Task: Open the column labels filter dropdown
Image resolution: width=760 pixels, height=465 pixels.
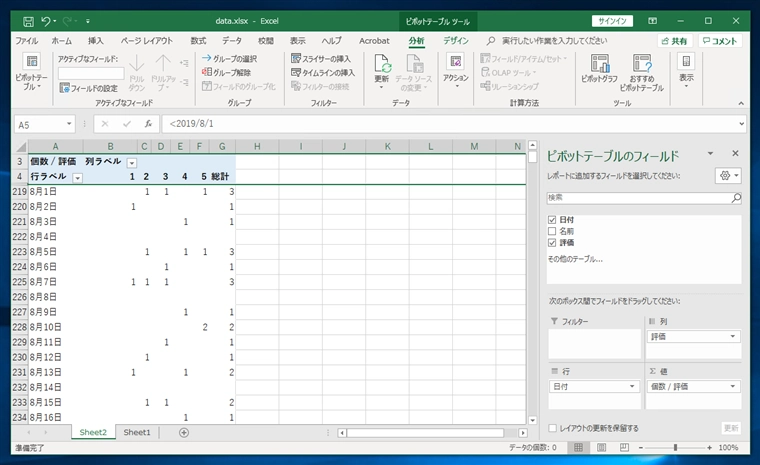Action: [x=131, y=162]
